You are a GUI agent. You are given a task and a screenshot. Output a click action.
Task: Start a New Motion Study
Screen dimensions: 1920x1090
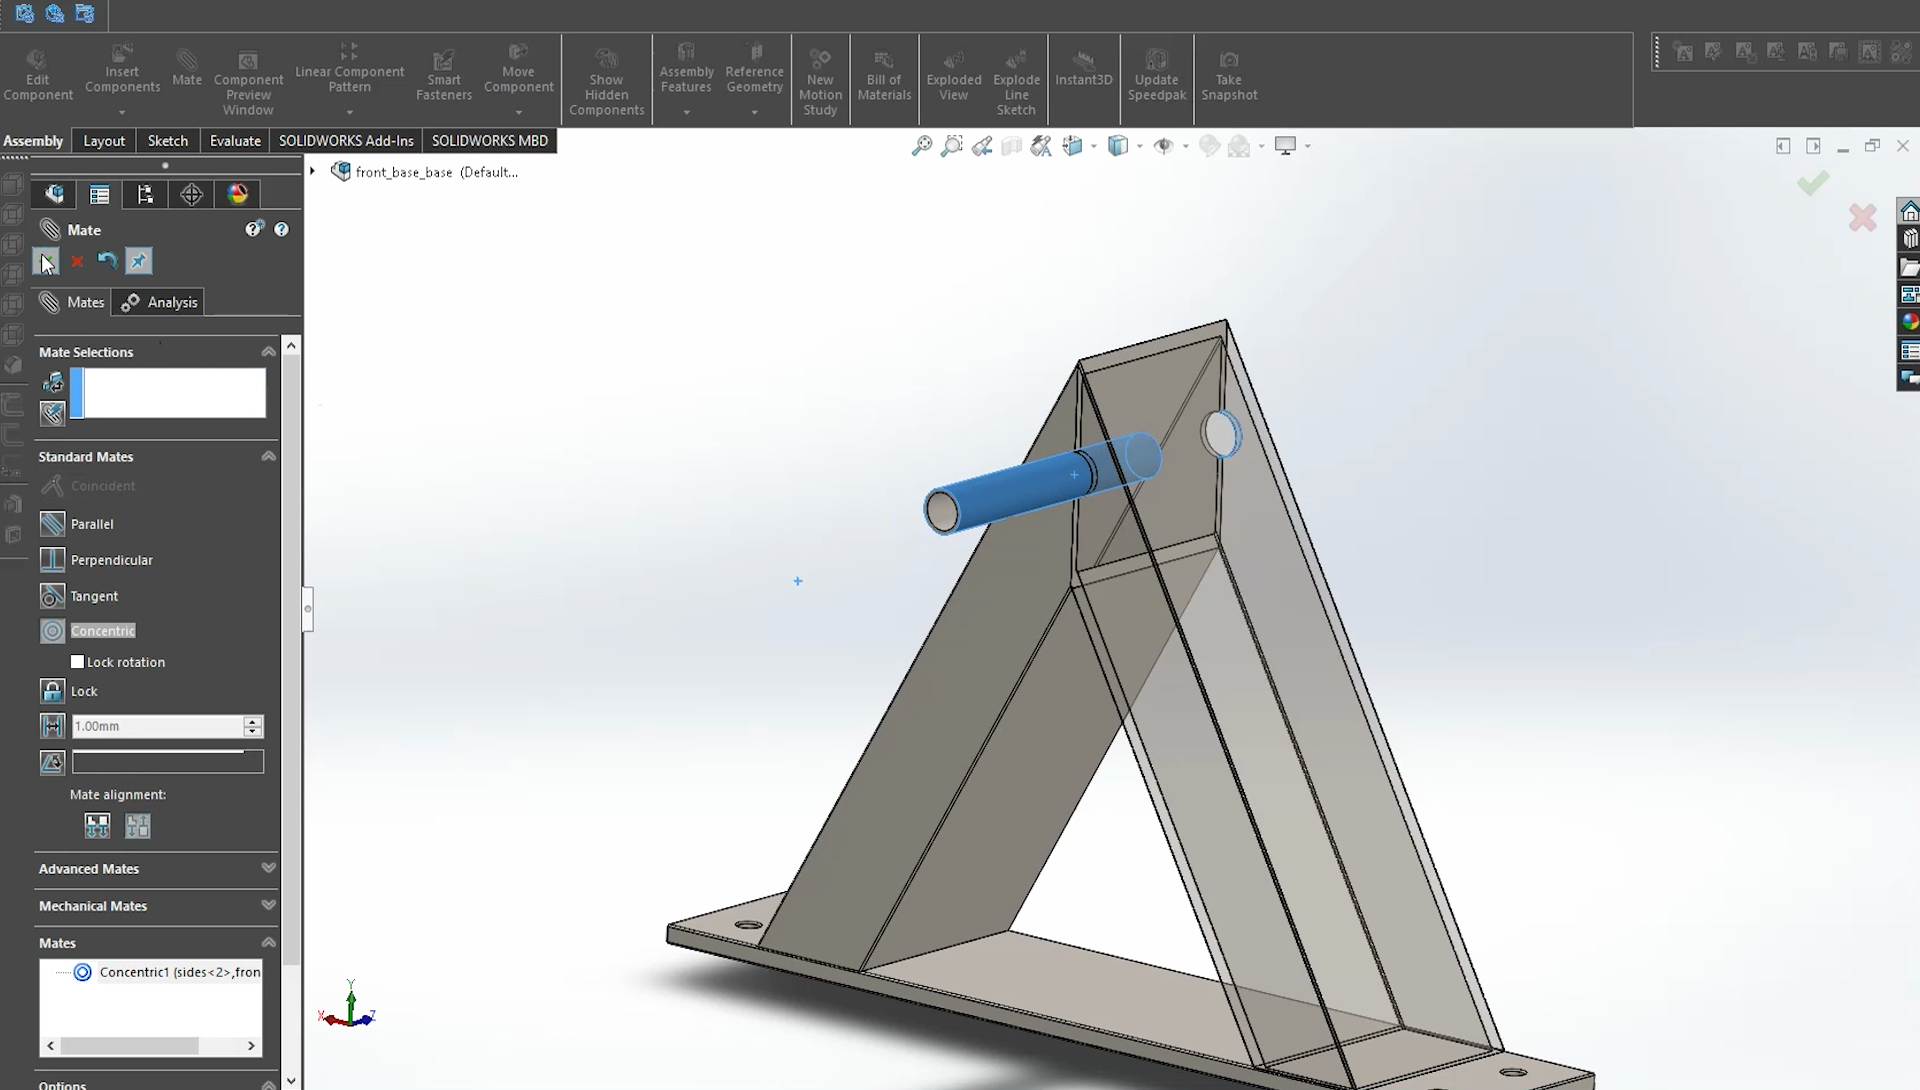(x=820, y=82)
